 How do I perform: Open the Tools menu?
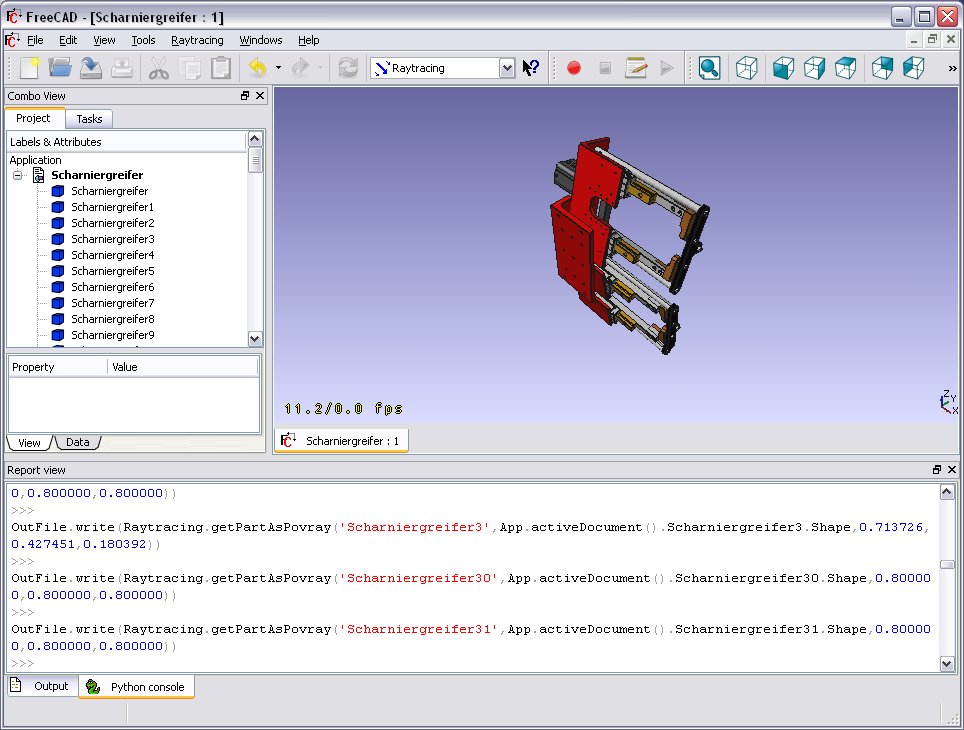143,40
